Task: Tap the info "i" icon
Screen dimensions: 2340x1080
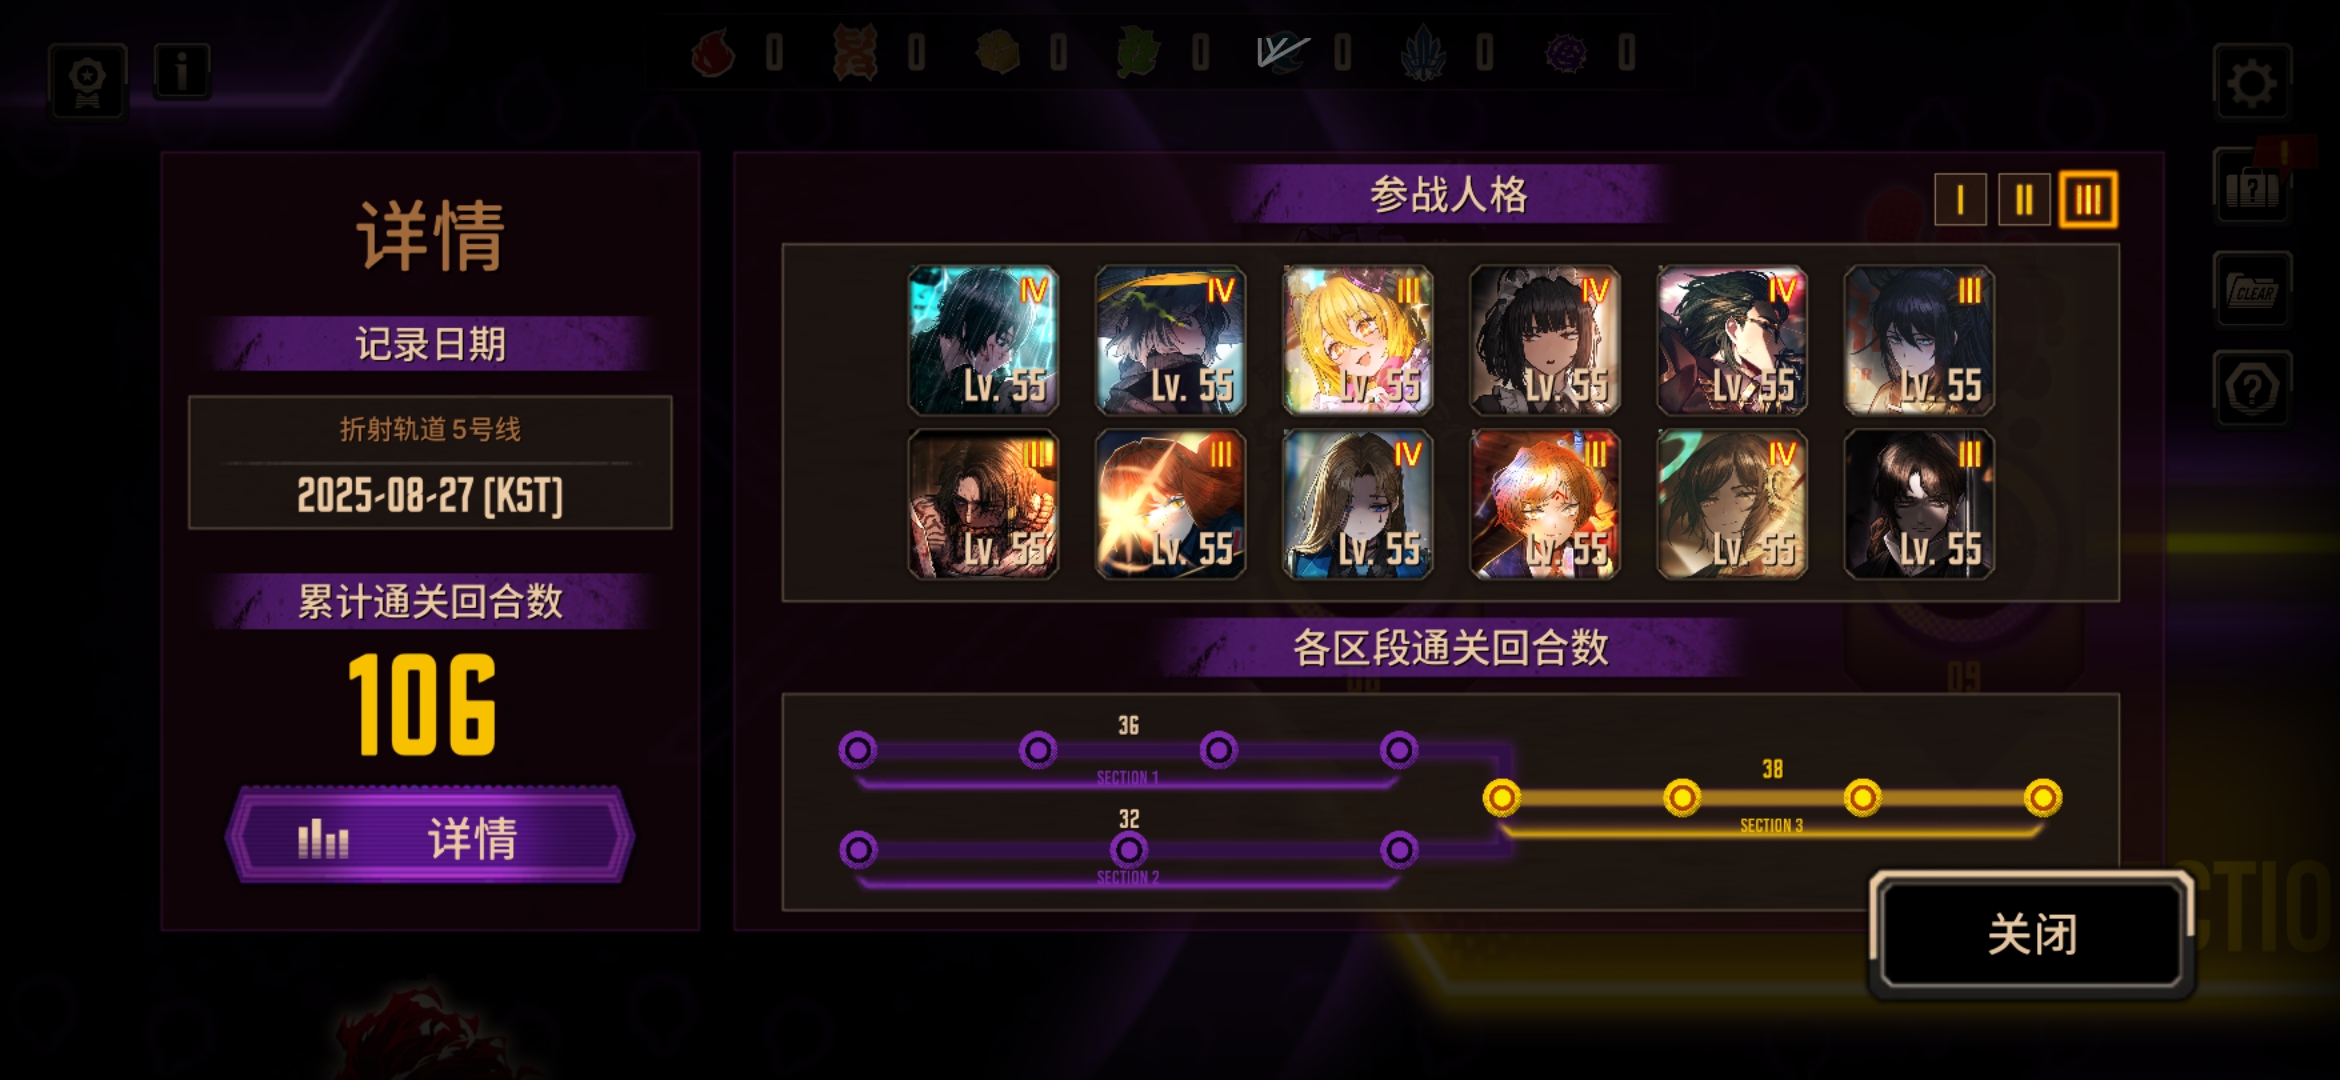Action: point(181,72)
